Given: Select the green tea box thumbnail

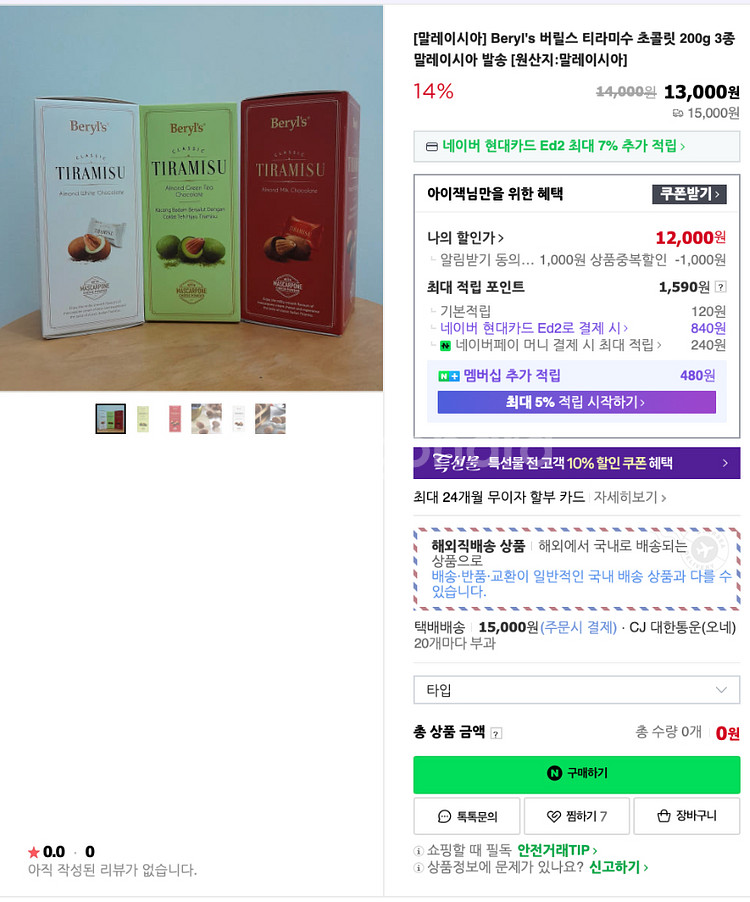Looking at the screenshot, I should pos(143,419).
